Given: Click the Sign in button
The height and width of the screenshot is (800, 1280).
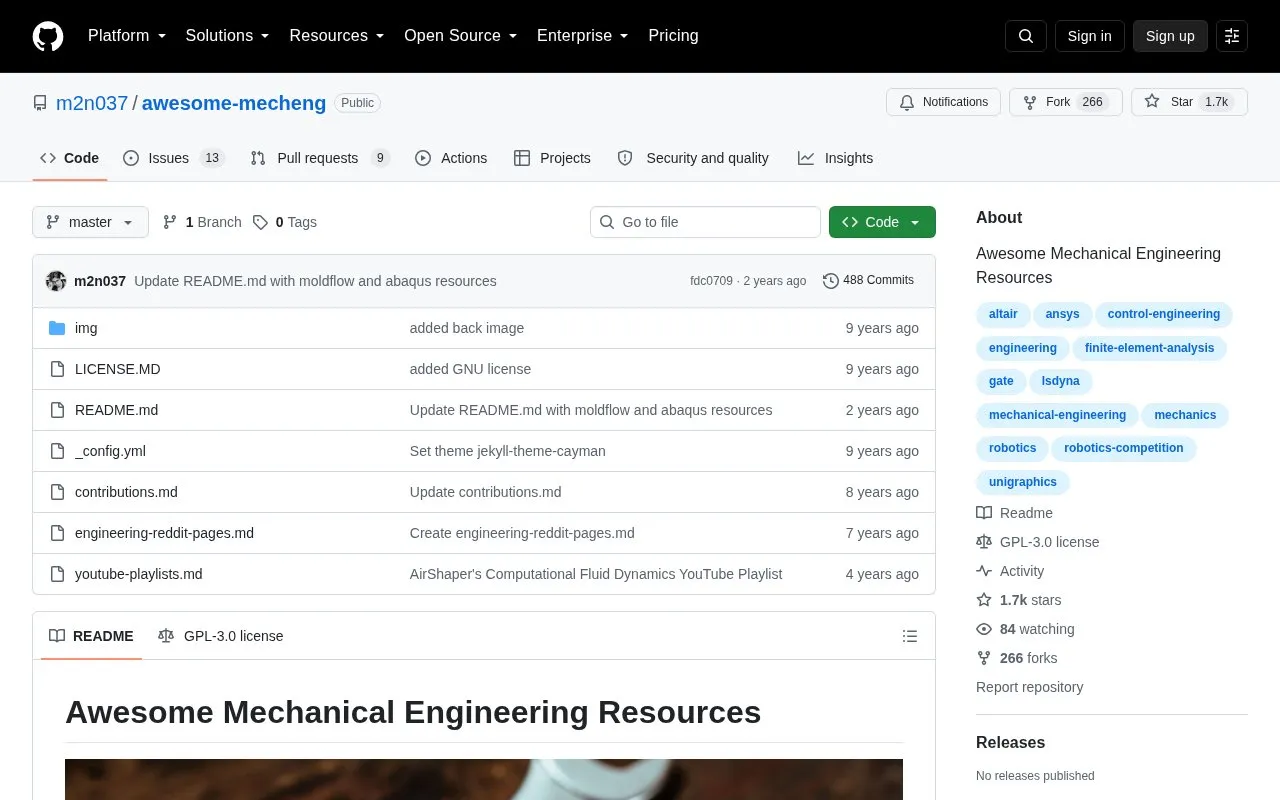Looking at the screenshot, I should [x=1089, y=36].
